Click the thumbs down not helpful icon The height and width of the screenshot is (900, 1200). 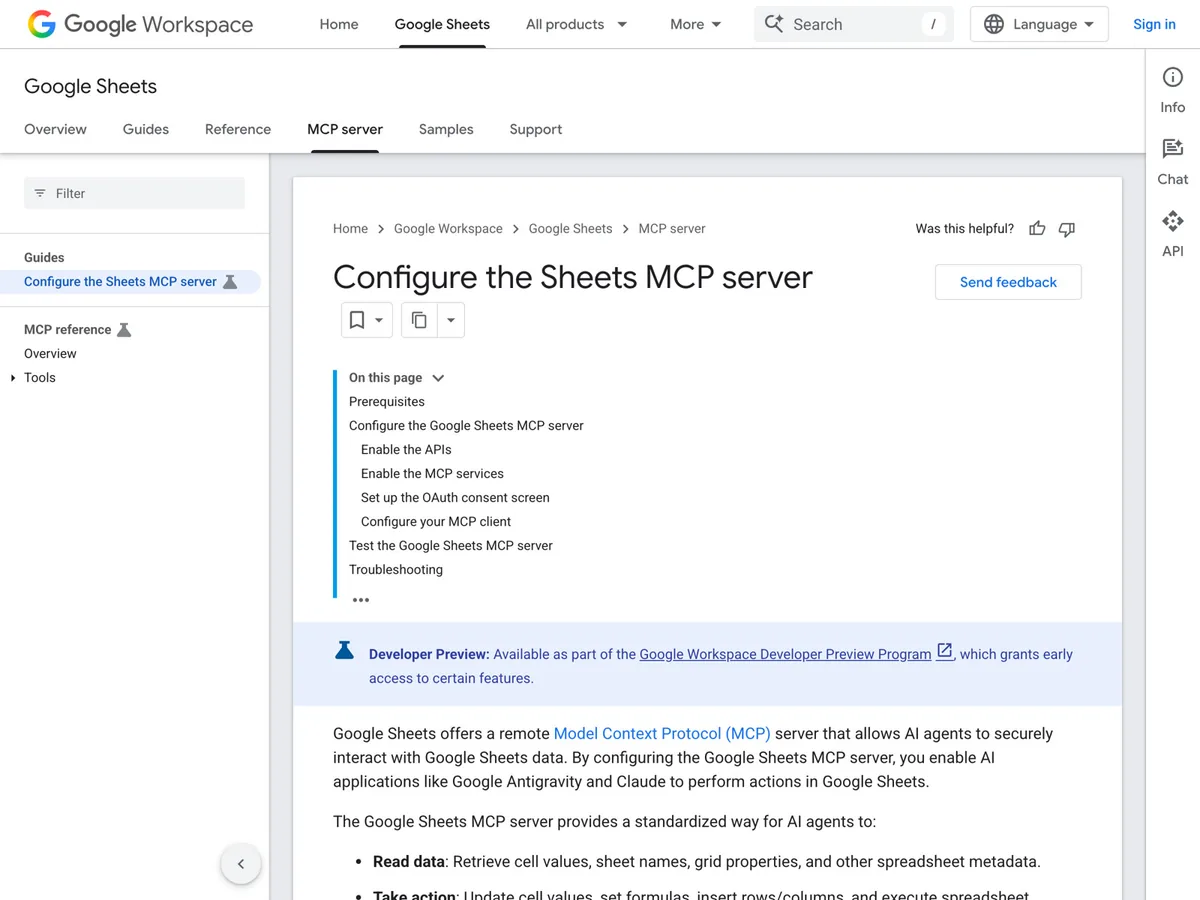click(x=1067, y=229)
